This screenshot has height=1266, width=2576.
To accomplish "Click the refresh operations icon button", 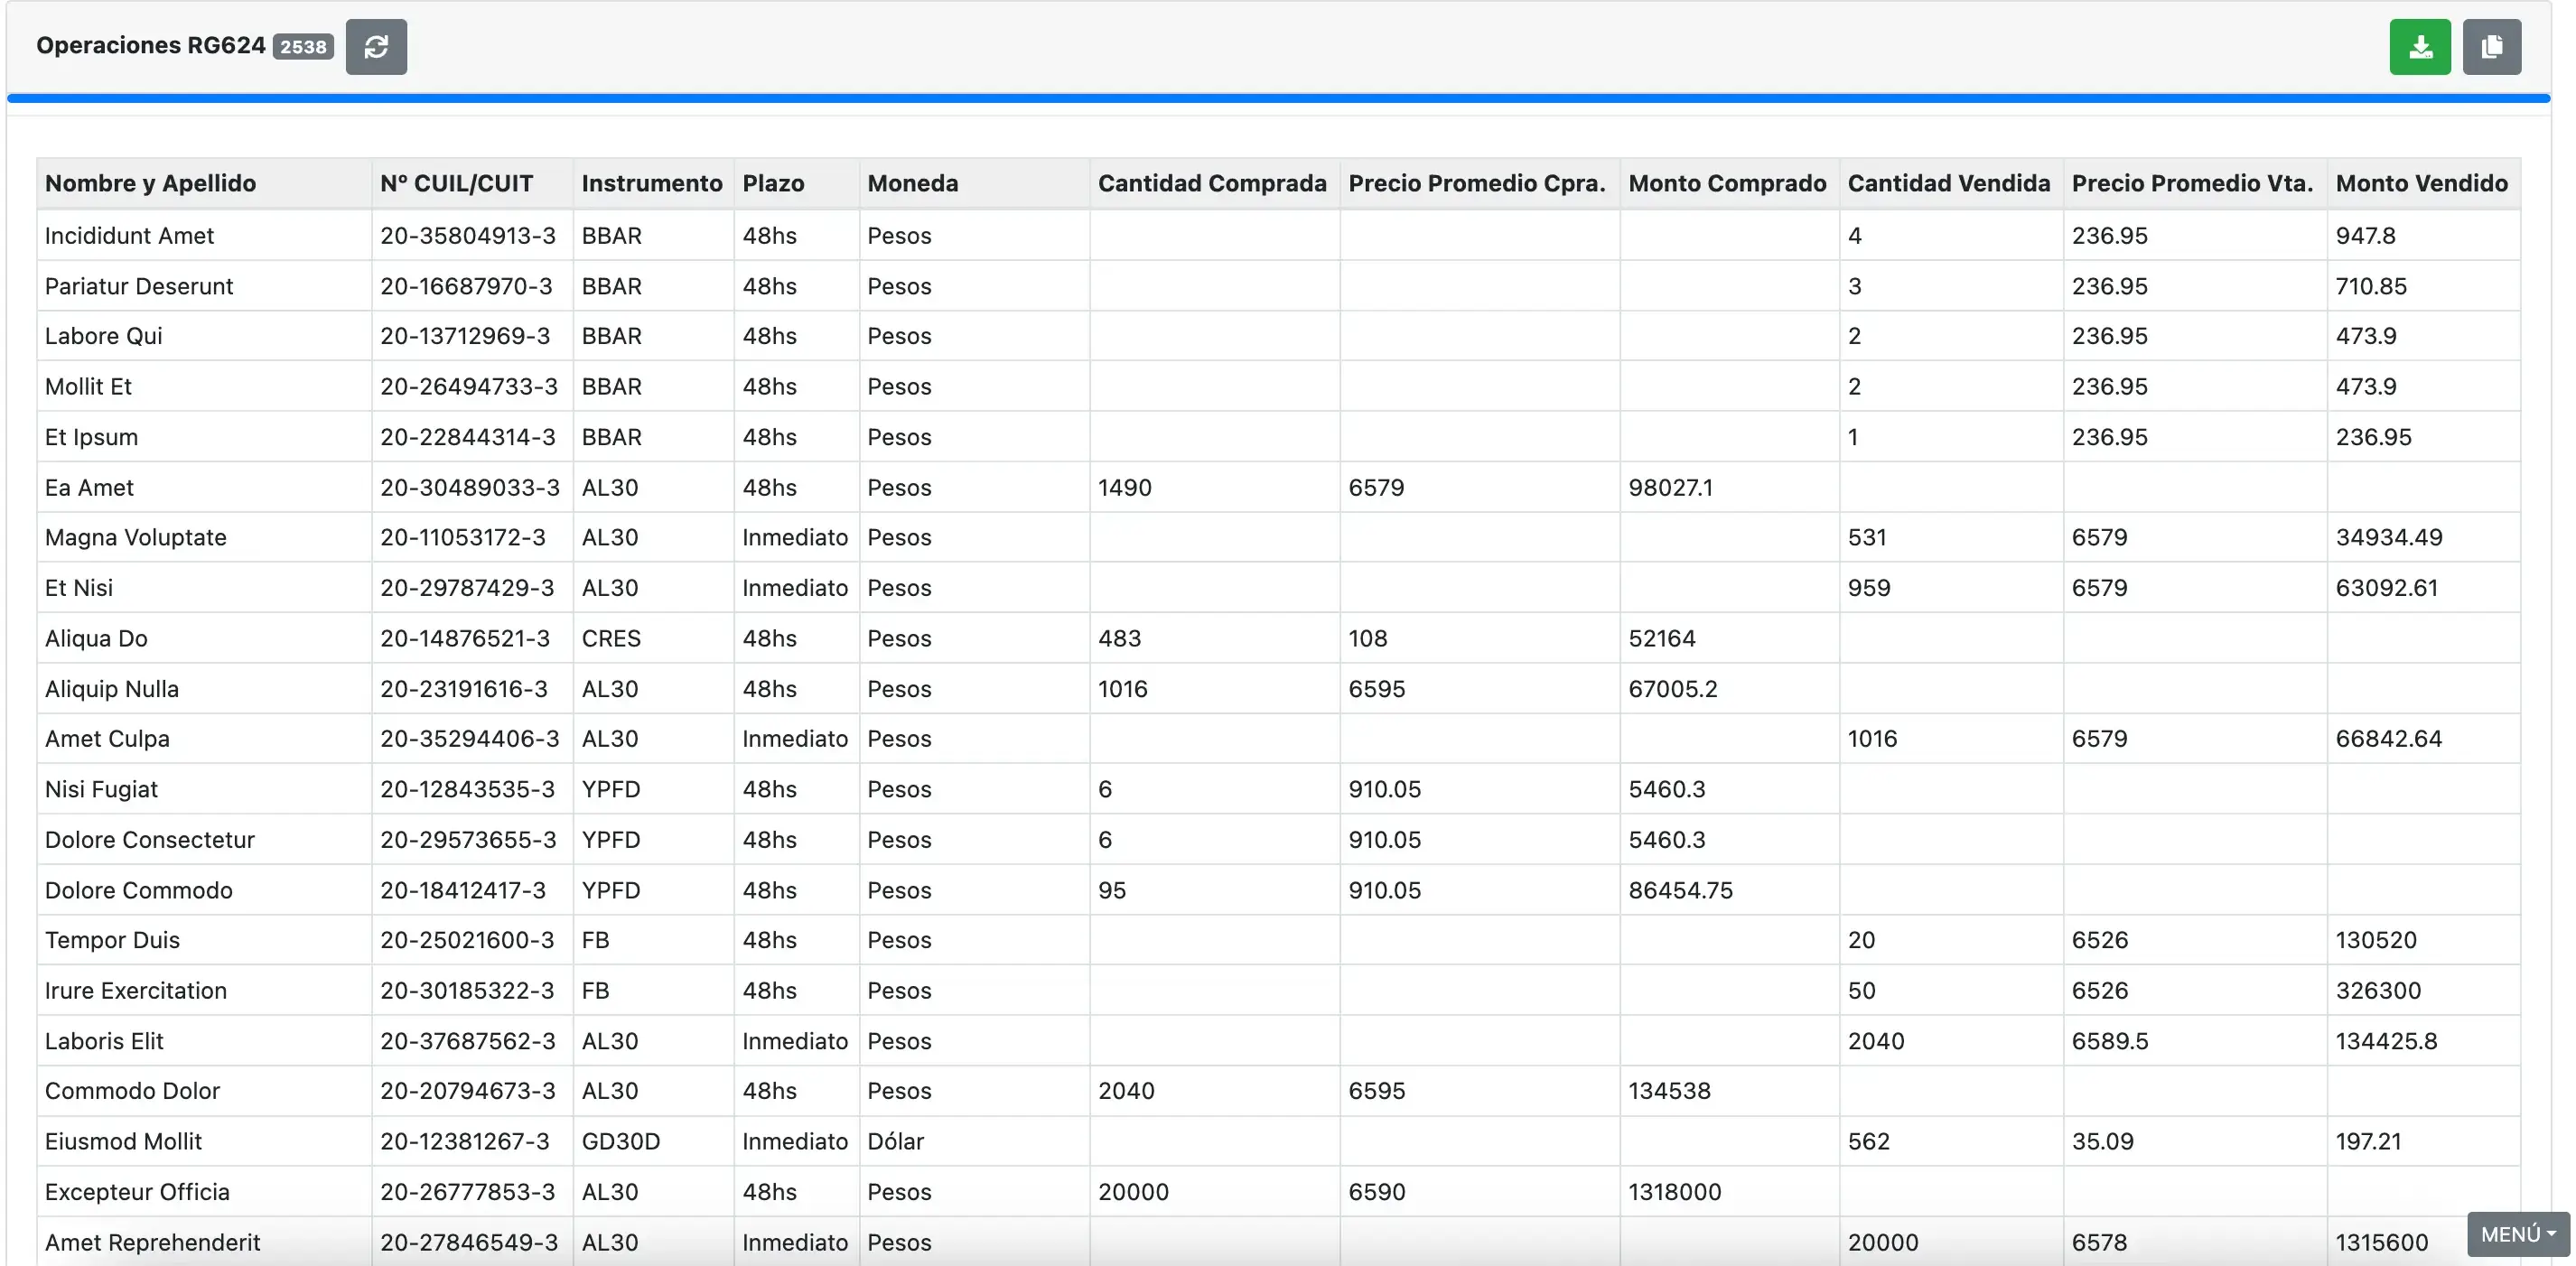I will [x=376, y=47].
